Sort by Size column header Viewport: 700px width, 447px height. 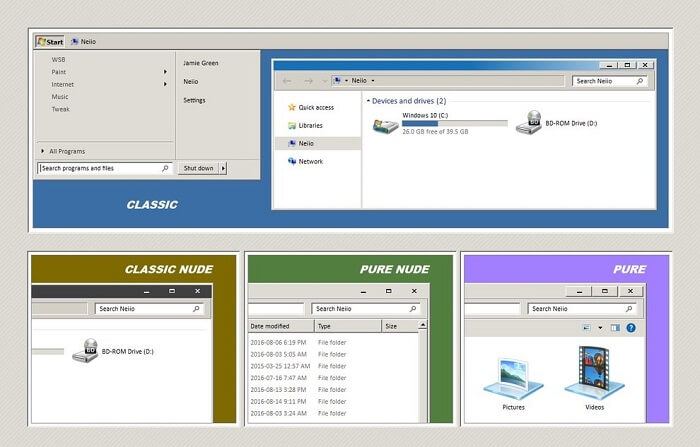click(x=400, y=326)
